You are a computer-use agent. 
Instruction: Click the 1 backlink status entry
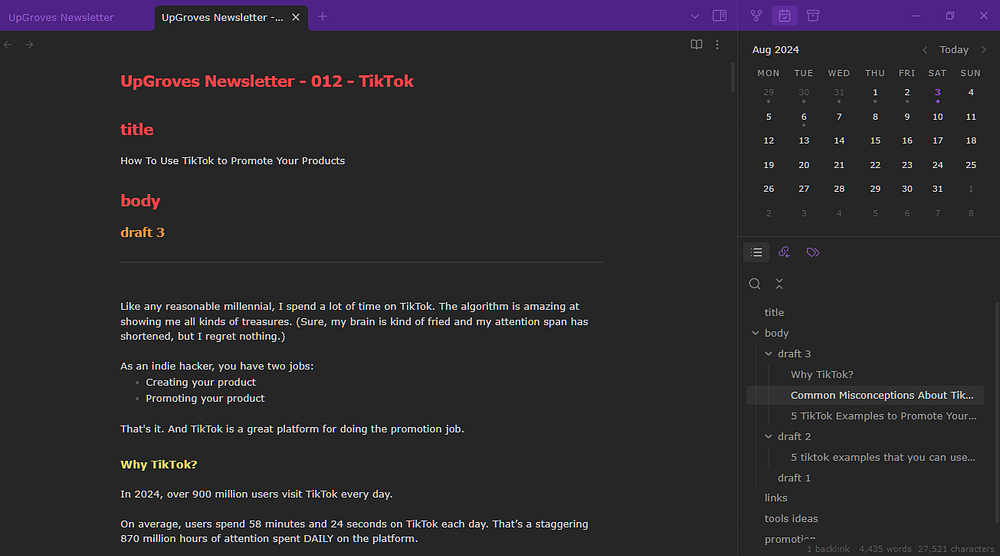point(828,549)
